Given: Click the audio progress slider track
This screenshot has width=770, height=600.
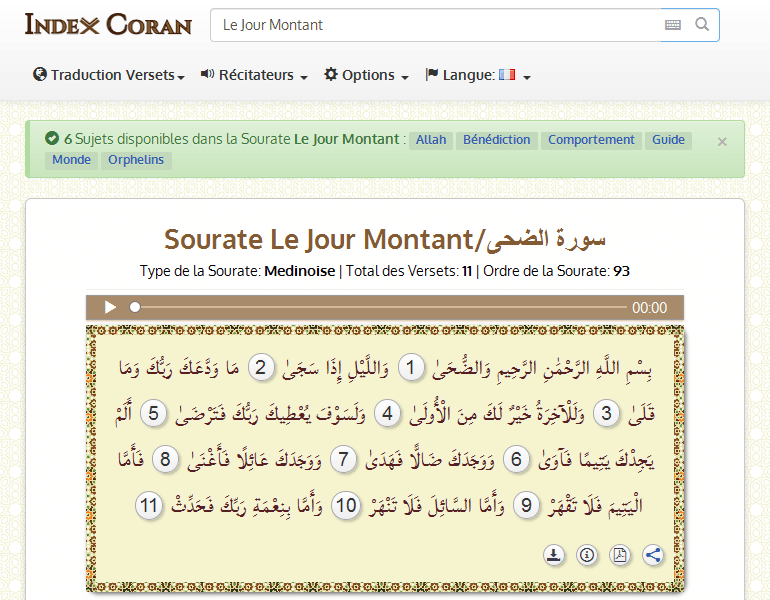Looking at the screenshot, I should tap(380, 307).
